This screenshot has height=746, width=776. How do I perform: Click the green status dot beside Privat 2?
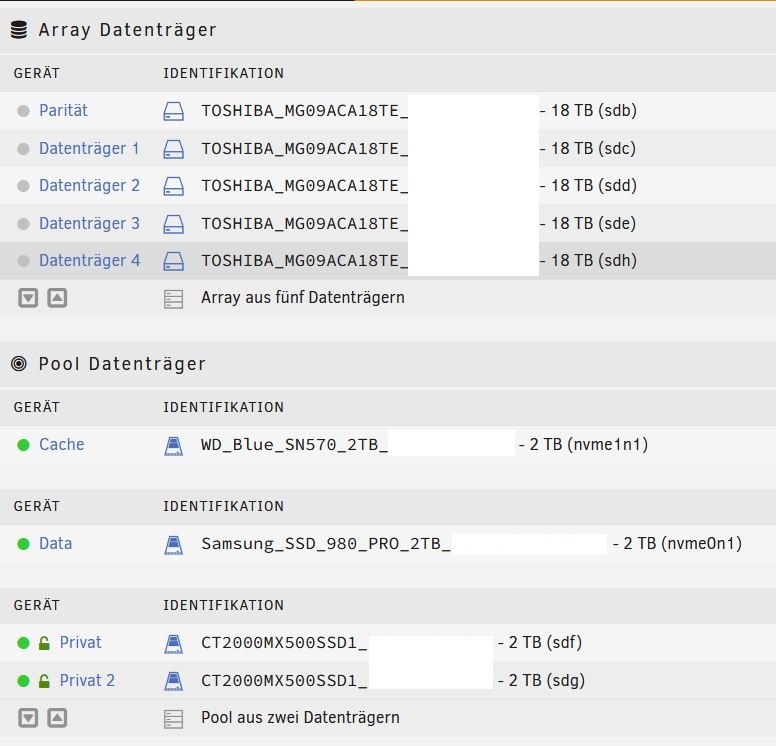[23, 681]
